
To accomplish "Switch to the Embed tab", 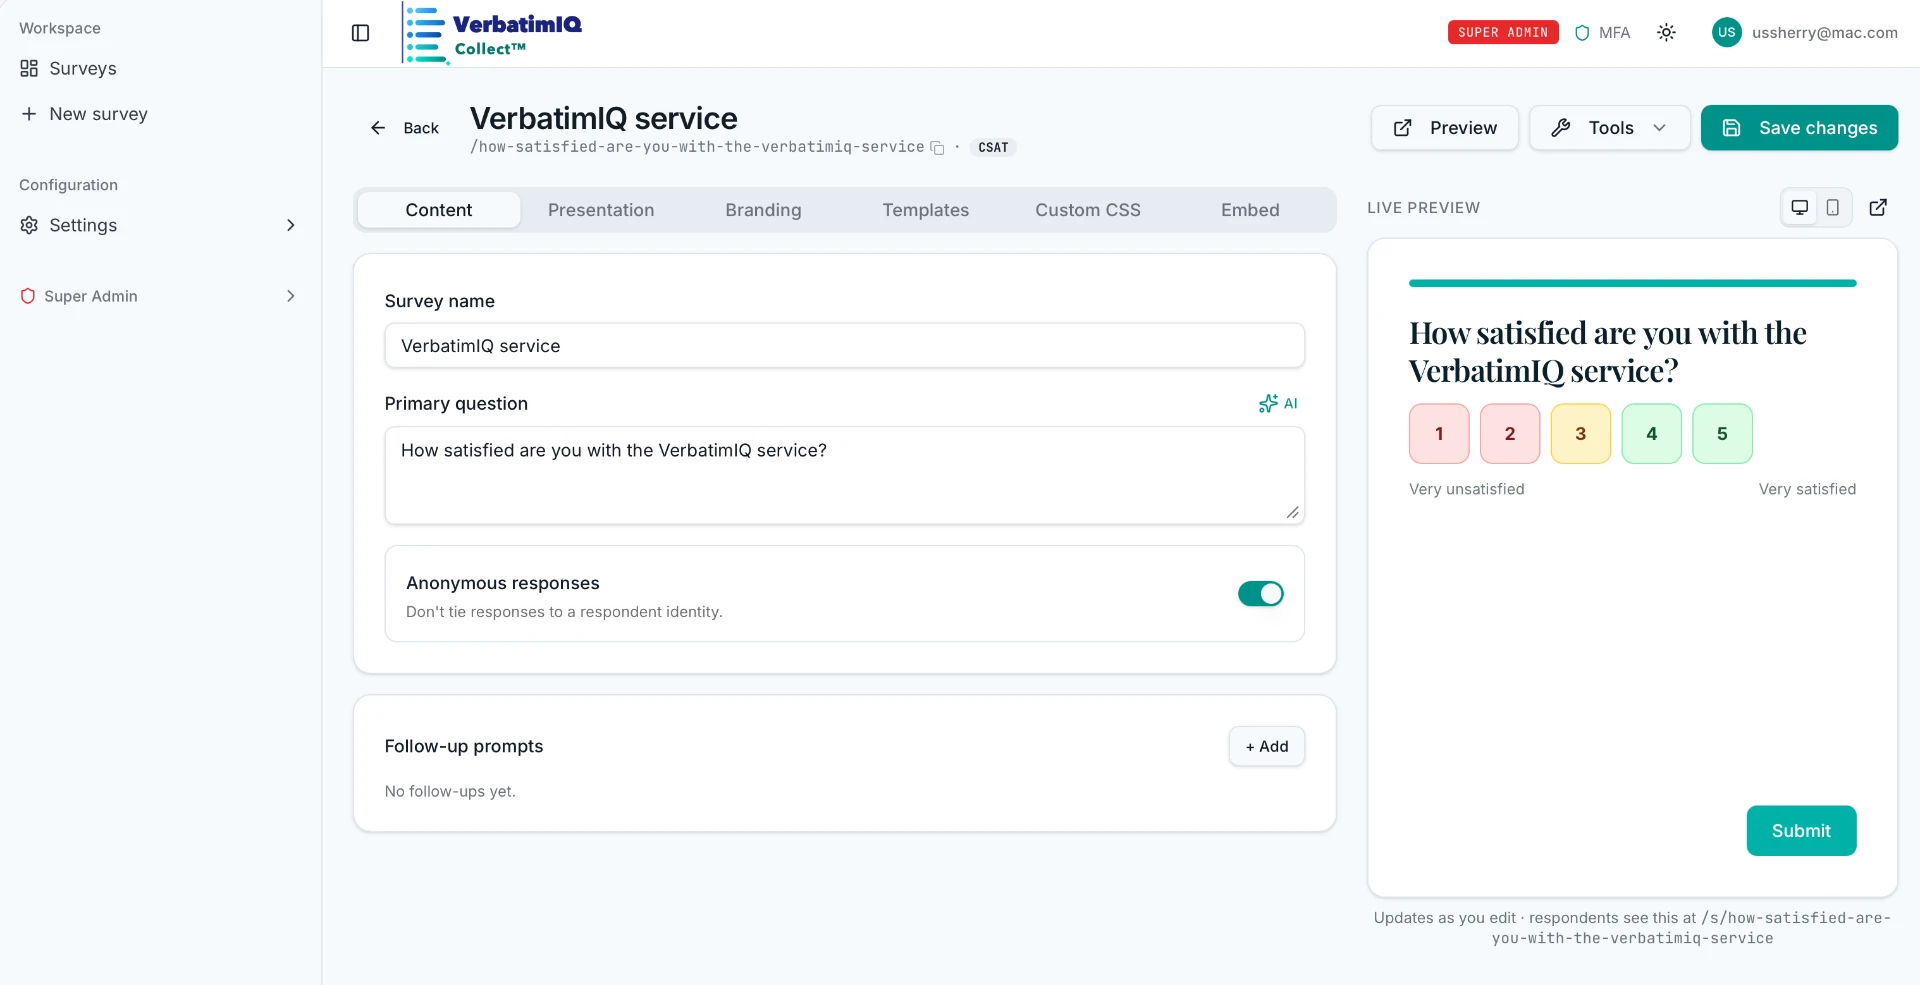I will (1250, 210).
